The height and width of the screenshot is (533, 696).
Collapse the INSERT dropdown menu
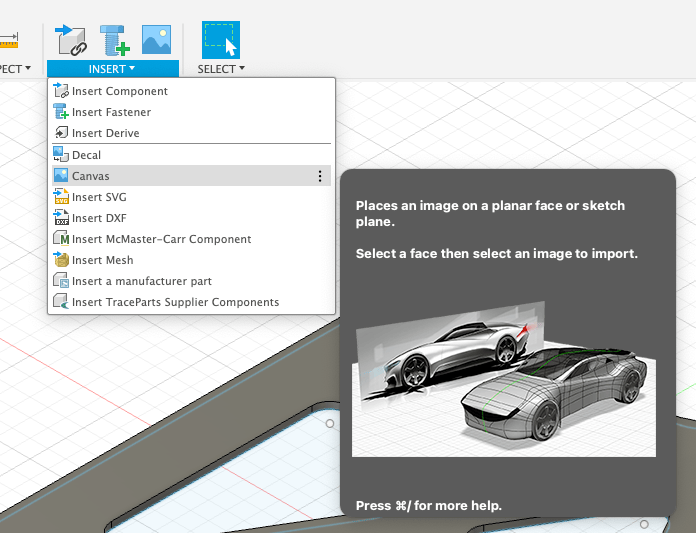pos(112,69)
